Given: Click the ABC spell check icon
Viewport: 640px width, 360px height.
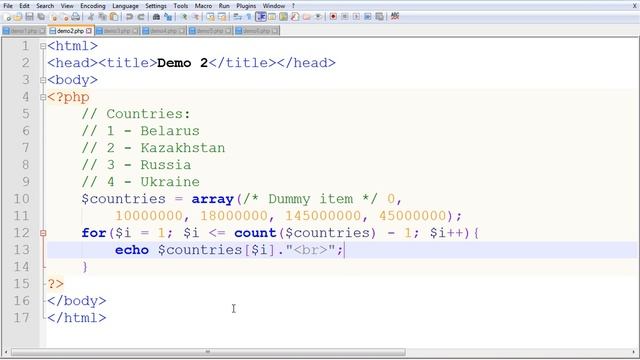Looking at the screenshot, I should coord(395,17).
